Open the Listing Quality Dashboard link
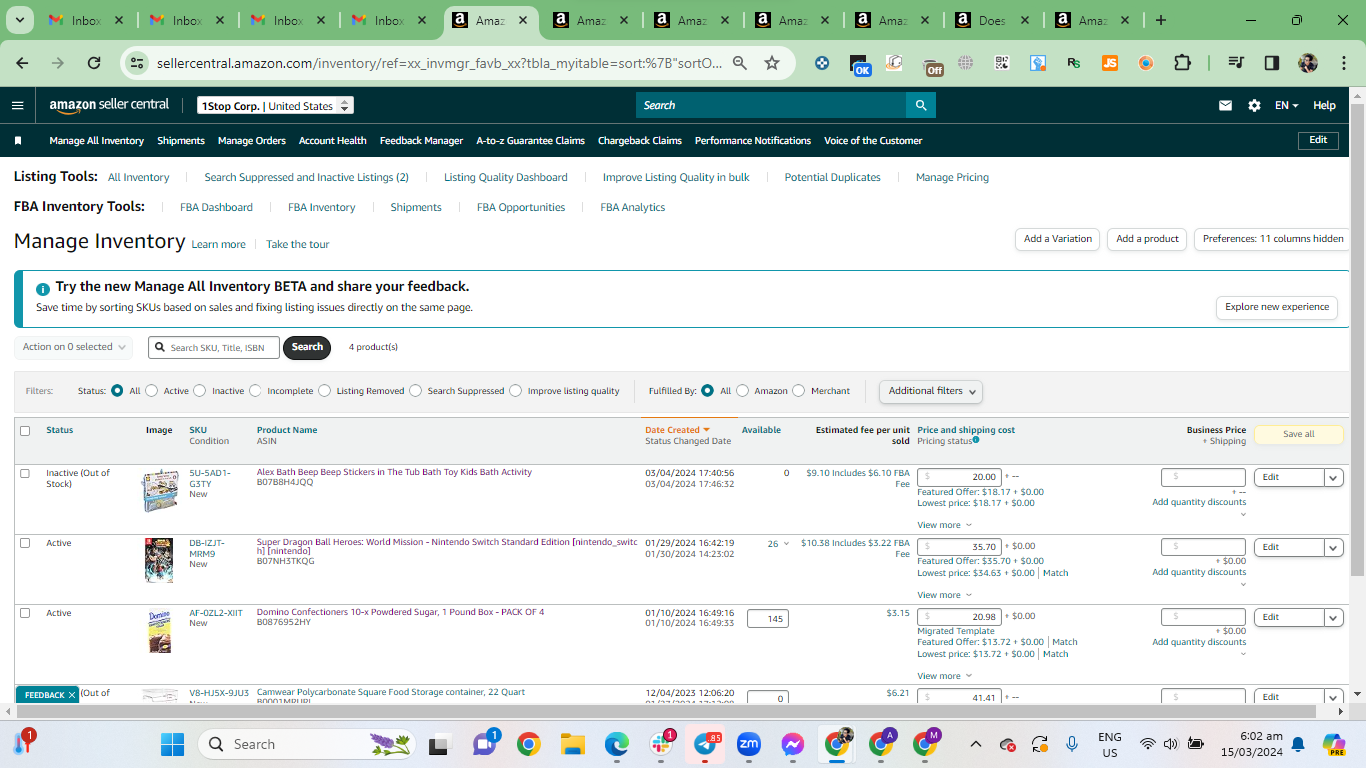 pyautogui.click(x=506, y=177)
